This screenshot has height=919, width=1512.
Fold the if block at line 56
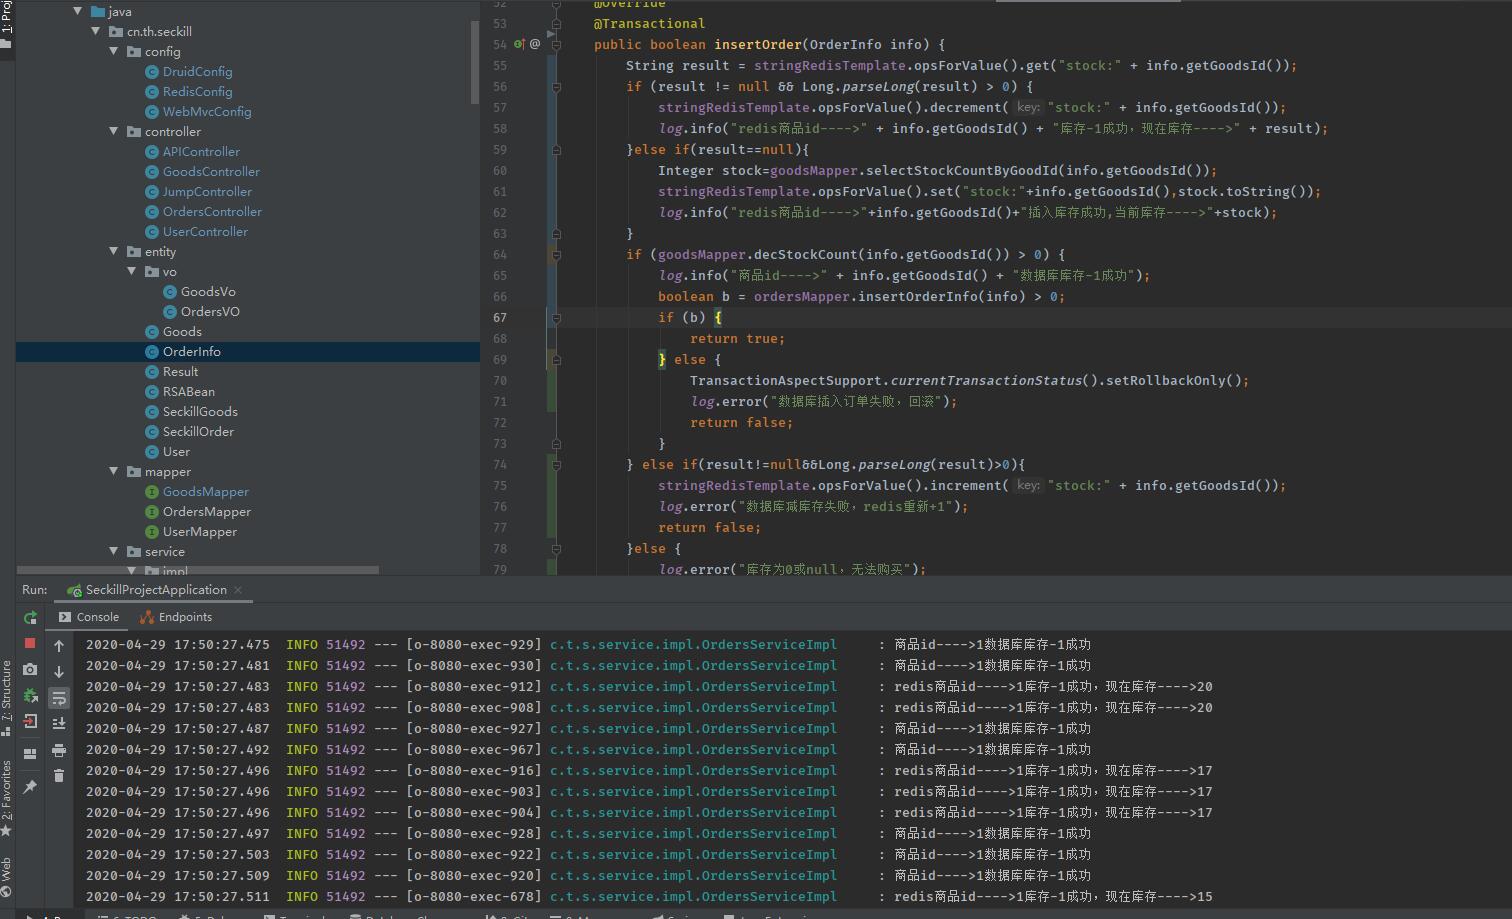click(x=556, y=86)
